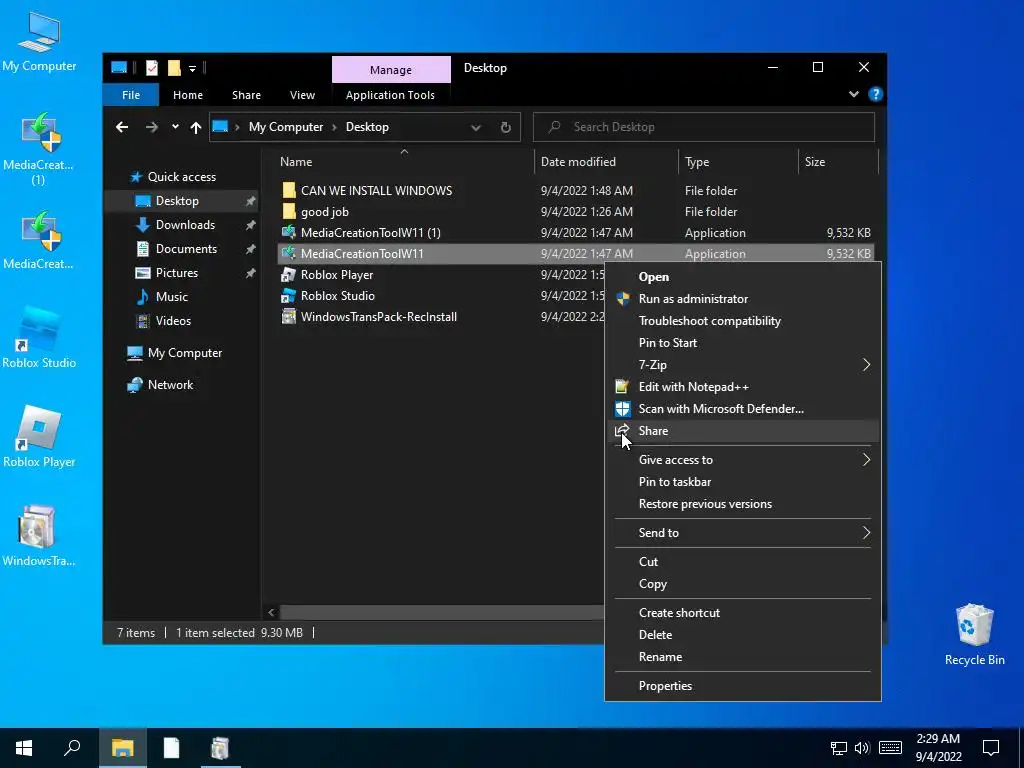Open the MediaCreat... (1) desktop icon

(x=39, y=149)
